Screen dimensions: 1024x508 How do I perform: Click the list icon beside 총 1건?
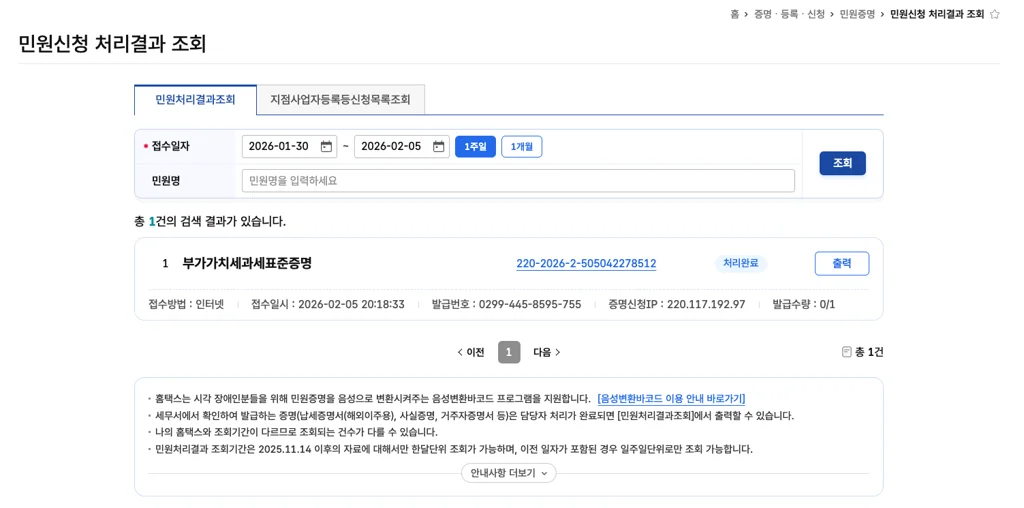(847, 352)
